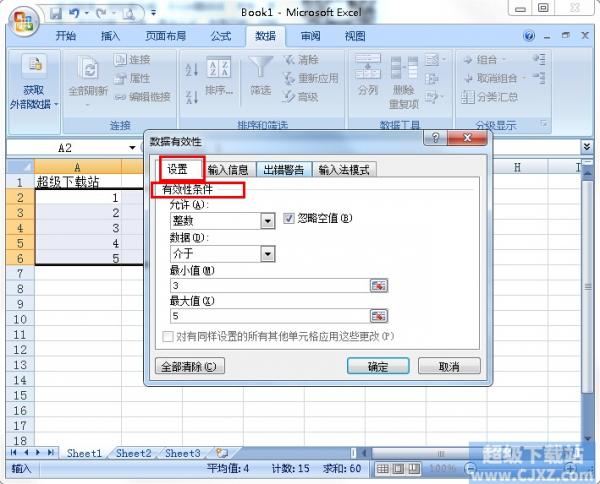Click the insert worksheet tab icon
This screenshot has height=484, width=600.
222,453
